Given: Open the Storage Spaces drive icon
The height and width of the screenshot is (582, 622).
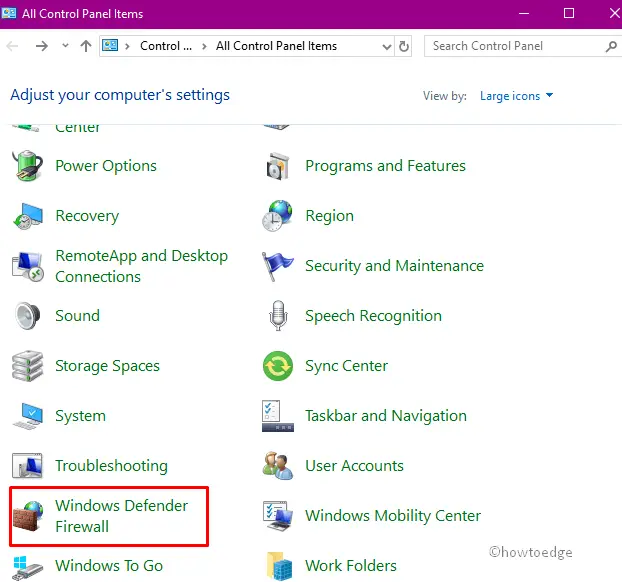Looking at the screenshot, I should (x=28, y=366).
